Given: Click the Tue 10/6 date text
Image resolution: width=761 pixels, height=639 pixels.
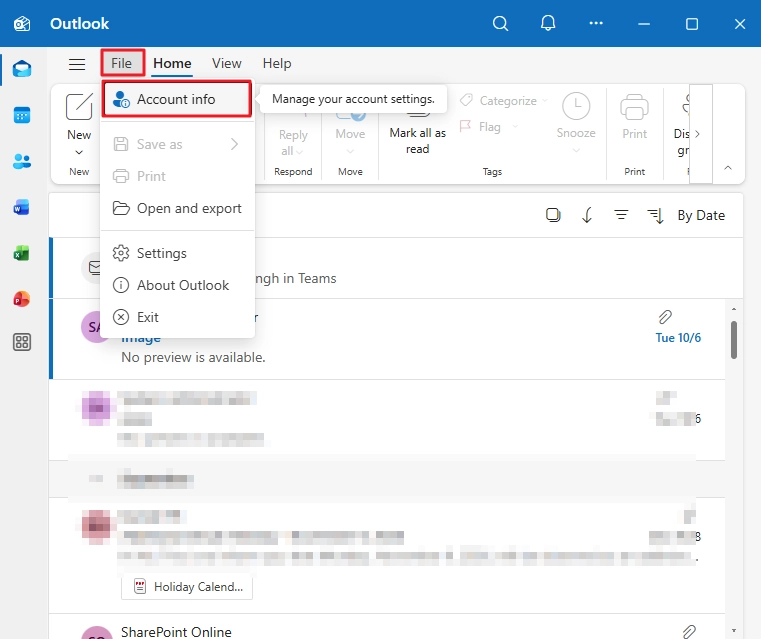Looking at the screenshot, I should (x=678, y=338).
